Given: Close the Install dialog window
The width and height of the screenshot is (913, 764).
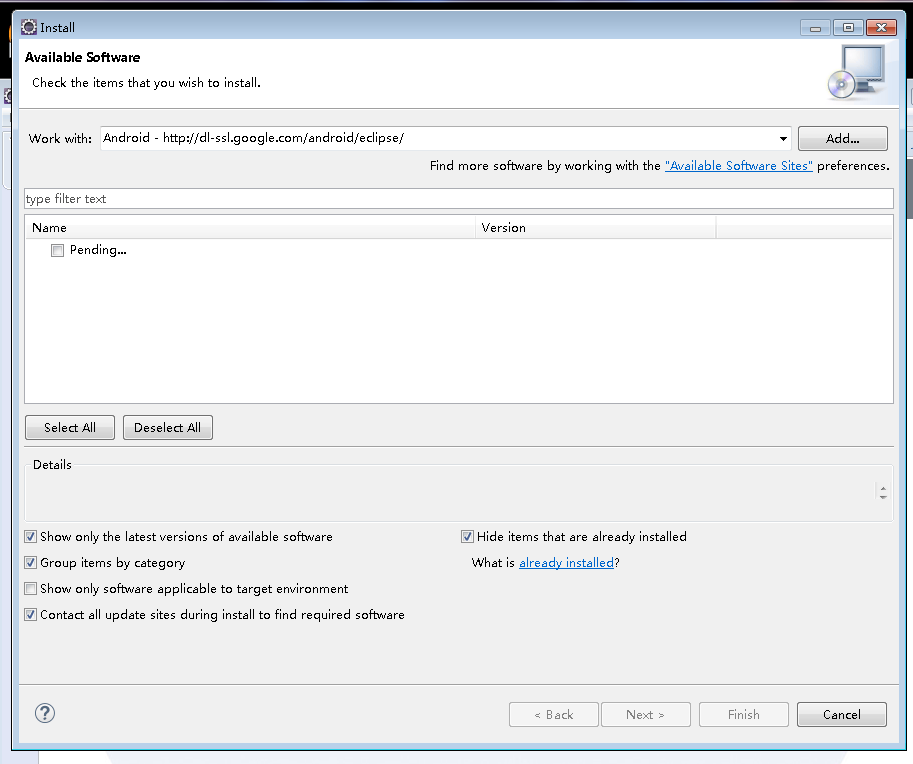Looking at the screenshot, I should (x=882, y=27).
